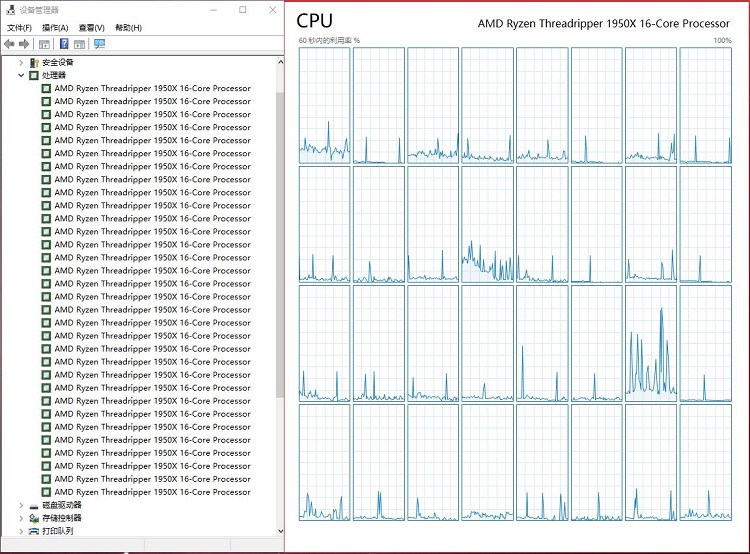Select the 安全设备 category label
The image size is (750, 554).
[x=58, y=62]
